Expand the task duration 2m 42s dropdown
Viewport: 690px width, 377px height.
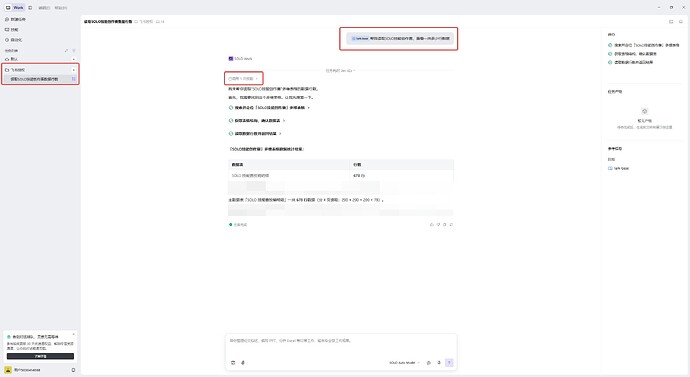point(341,70)
